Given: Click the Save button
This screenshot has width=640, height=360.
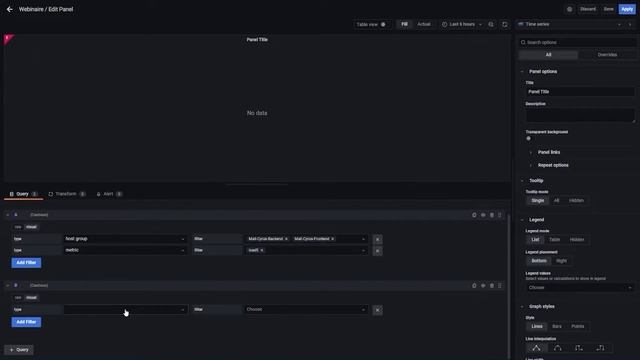Looking at the screenshot, I should point(609,9).
